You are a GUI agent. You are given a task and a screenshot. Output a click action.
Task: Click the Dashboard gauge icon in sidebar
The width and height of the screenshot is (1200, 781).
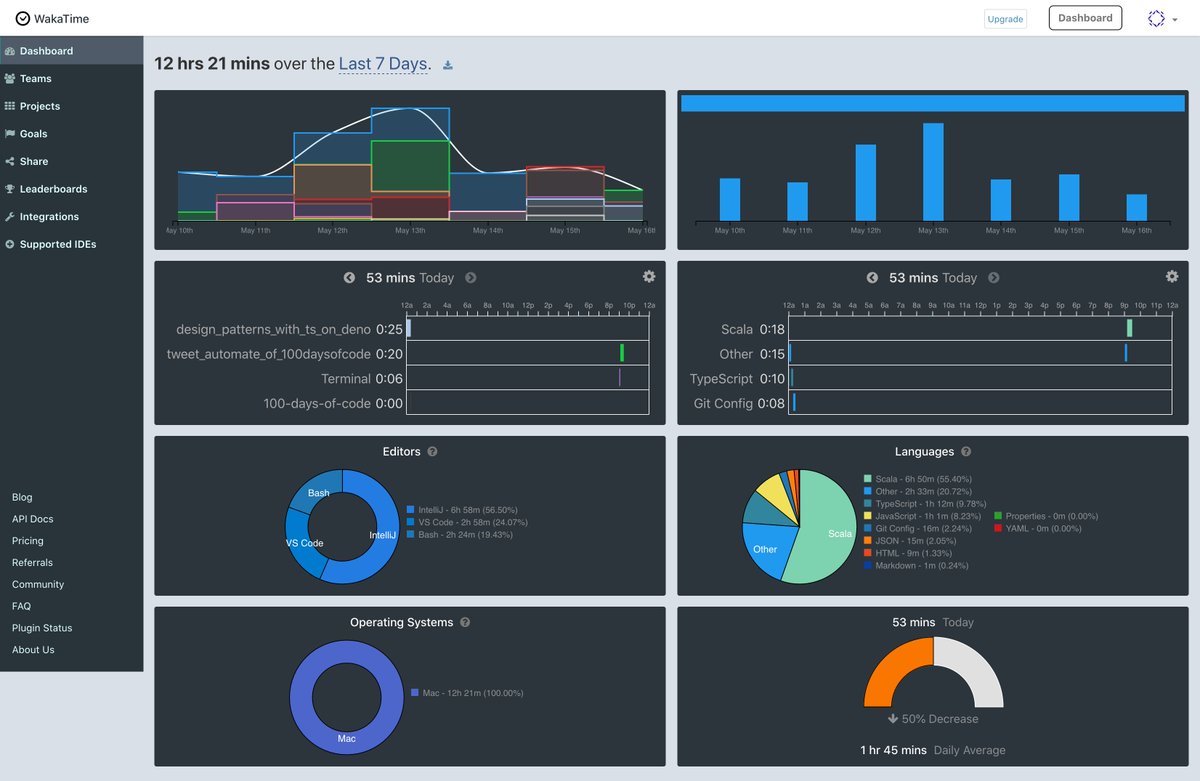pos(10,51)
